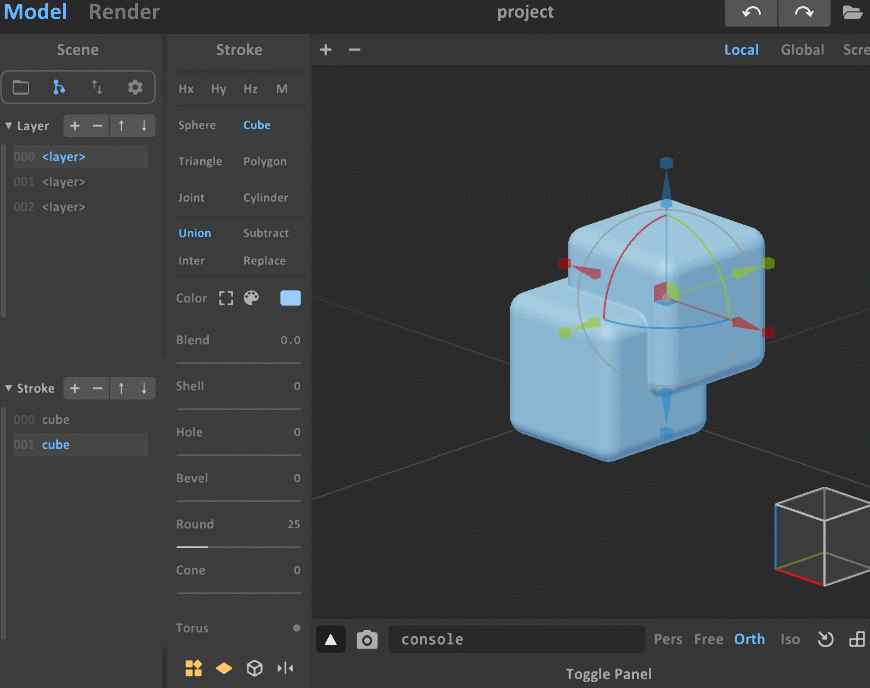Toggle the Hx mirror option
870x688 pixels.
(186, 89)
